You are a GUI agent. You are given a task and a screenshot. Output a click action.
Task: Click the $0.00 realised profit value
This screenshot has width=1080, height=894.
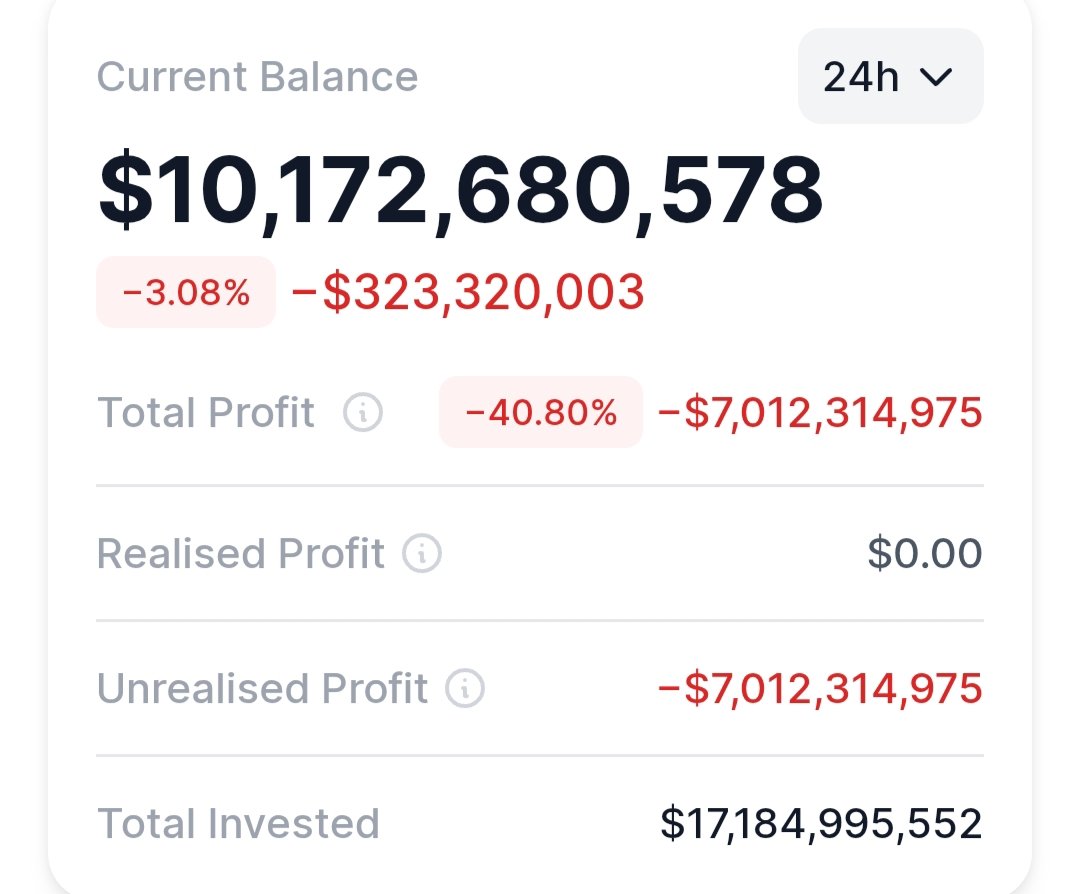(x=925, y=553)
